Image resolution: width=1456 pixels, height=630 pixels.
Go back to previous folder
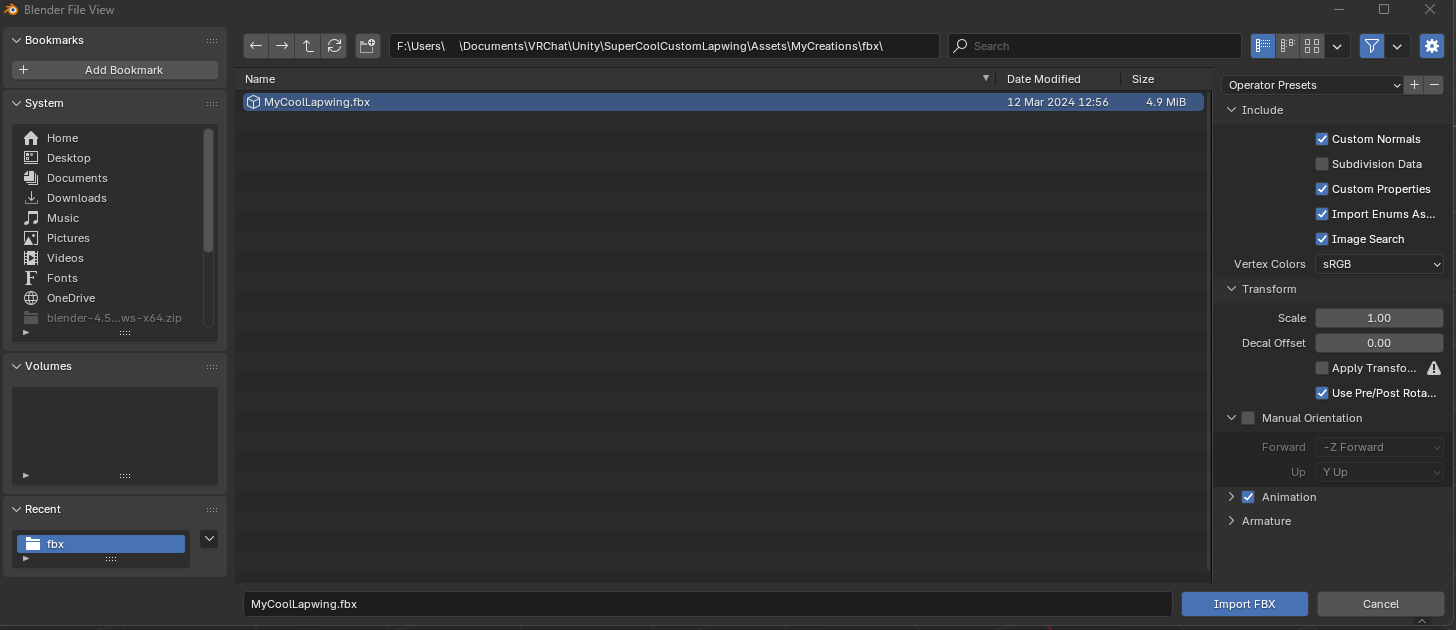tap(256, 45)
